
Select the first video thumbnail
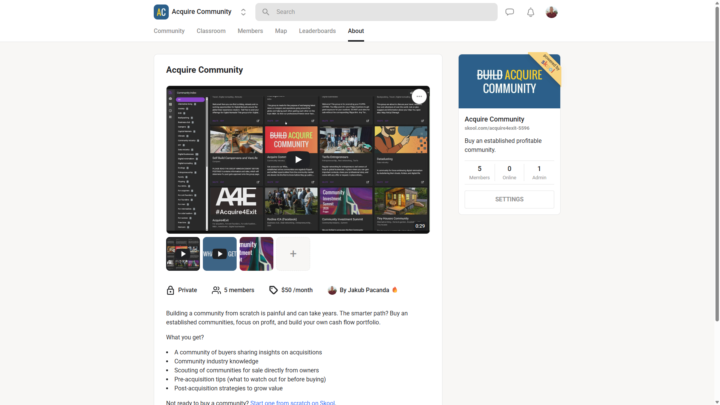[x=183, y=254]
